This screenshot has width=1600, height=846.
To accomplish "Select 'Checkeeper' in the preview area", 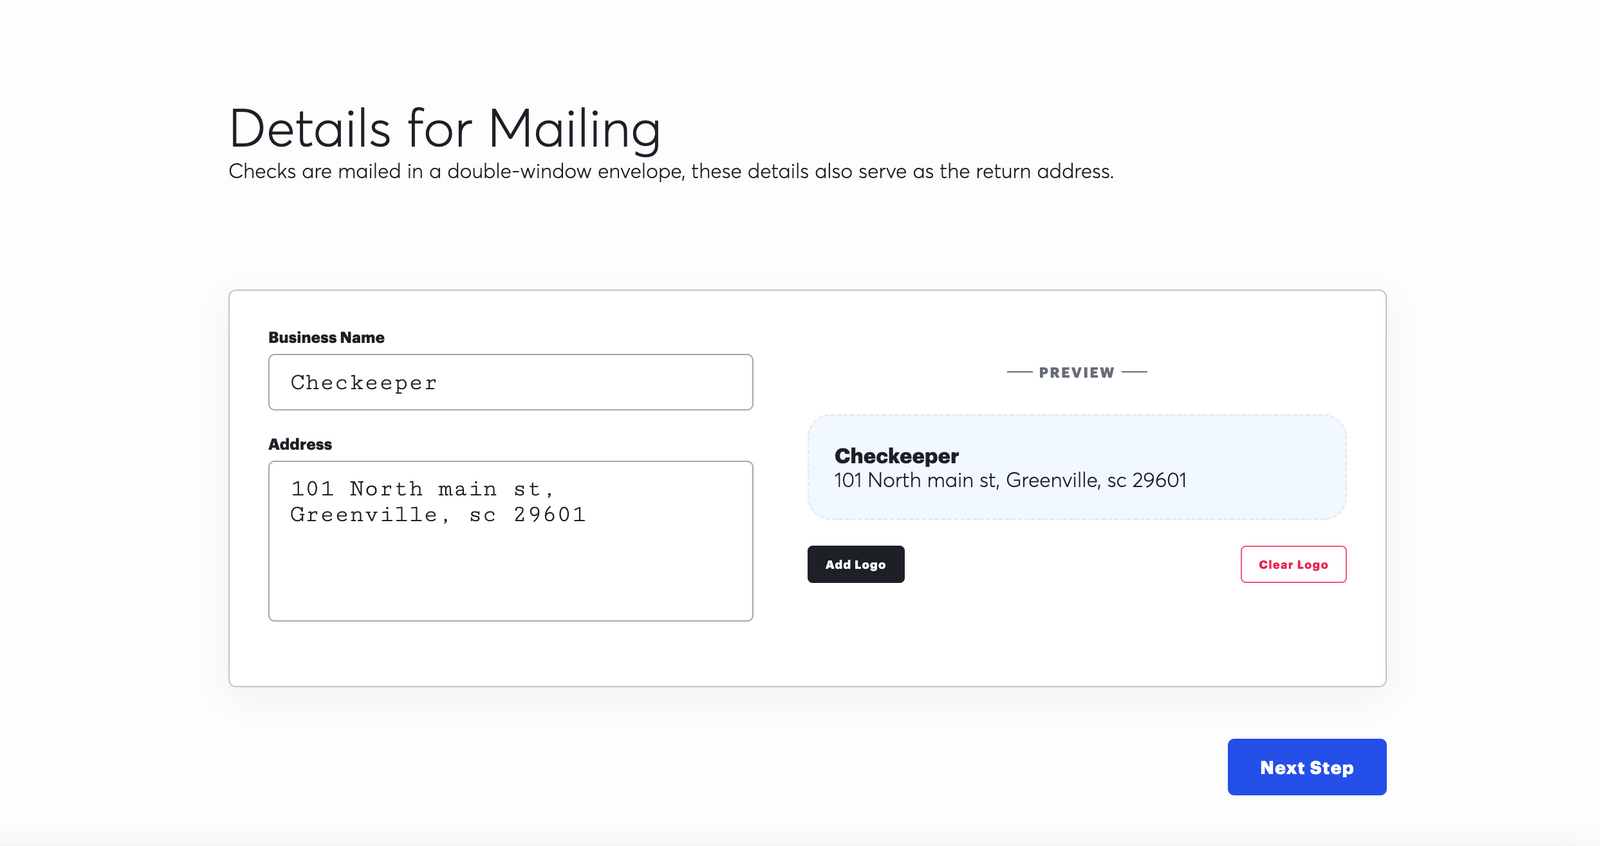I will coord(897,455).
